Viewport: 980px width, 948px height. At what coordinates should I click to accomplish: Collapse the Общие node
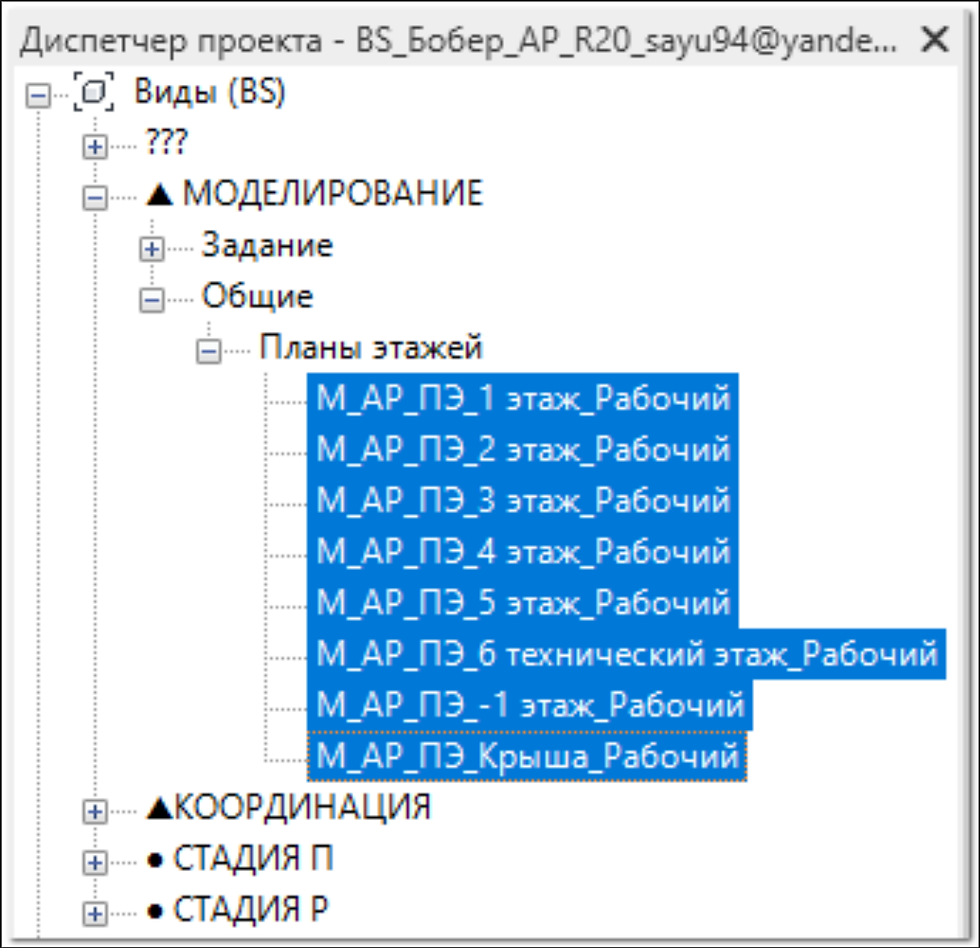152,301
